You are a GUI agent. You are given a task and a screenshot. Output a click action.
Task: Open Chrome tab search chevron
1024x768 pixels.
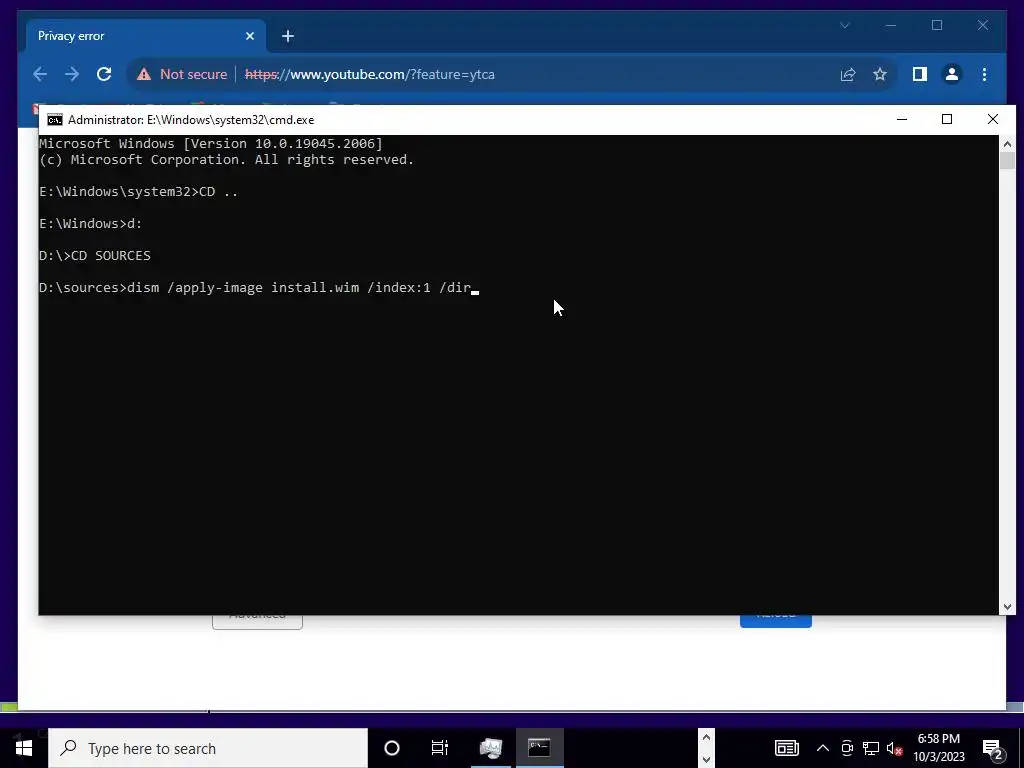[x=844, y=25]
